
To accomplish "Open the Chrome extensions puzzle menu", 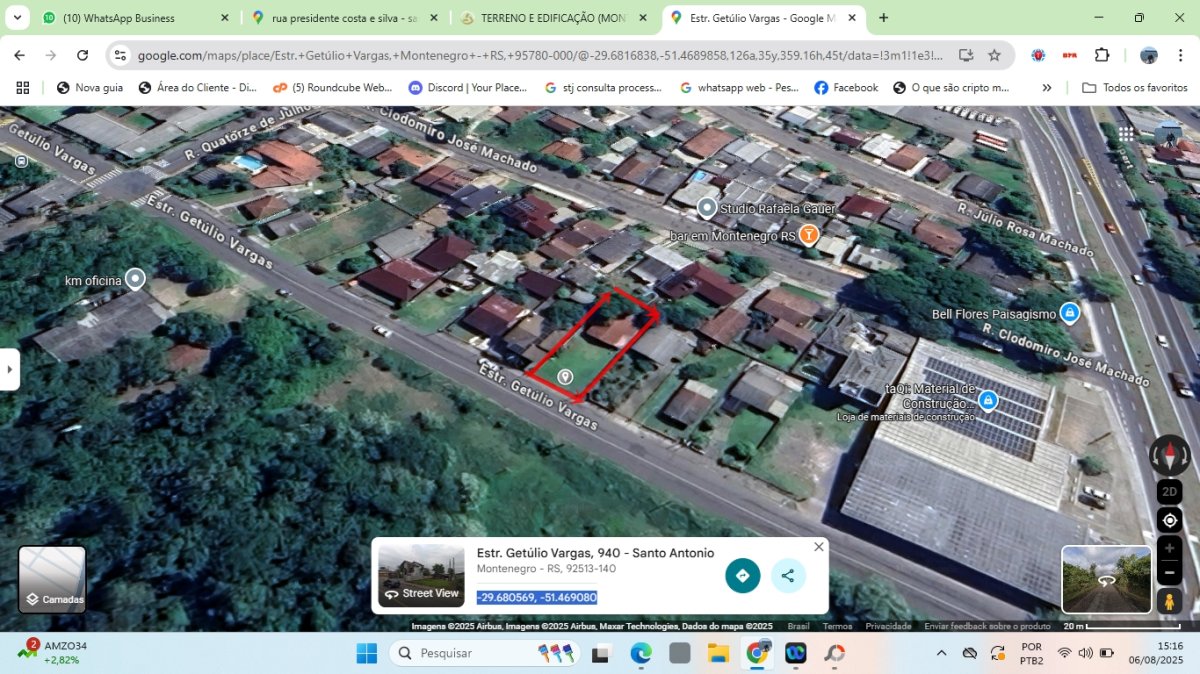I will click(1102, 56).
